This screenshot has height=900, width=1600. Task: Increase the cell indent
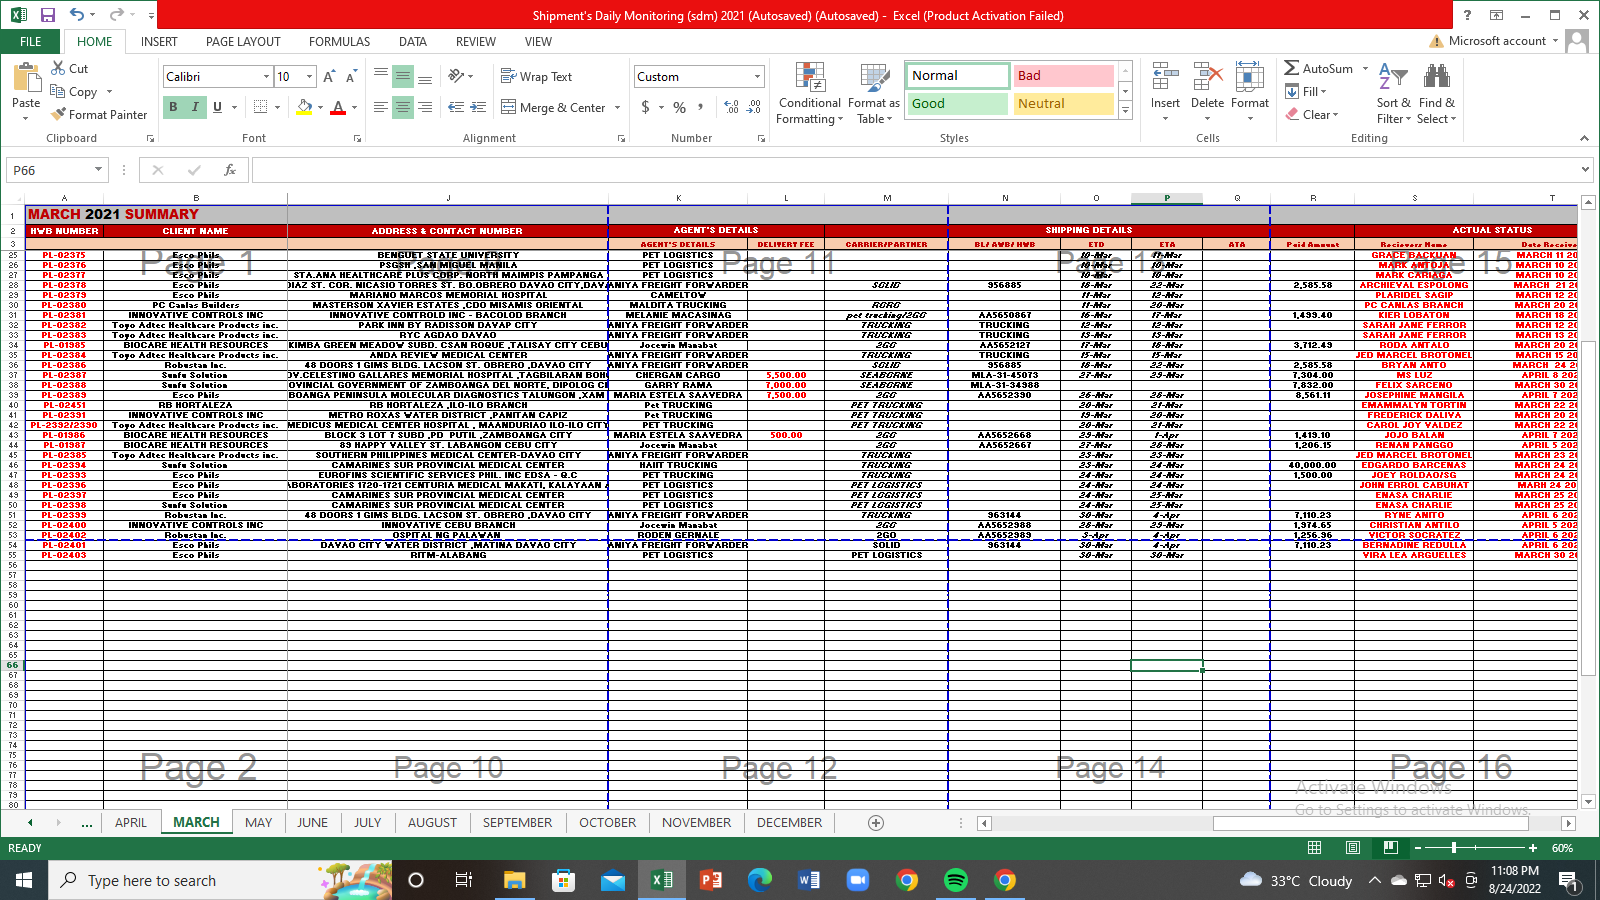point(478,107)
